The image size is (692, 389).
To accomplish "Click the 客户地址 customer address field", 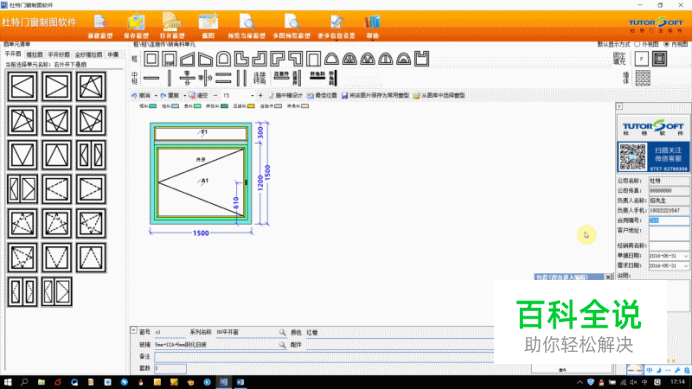I will [x=669, y=234].
